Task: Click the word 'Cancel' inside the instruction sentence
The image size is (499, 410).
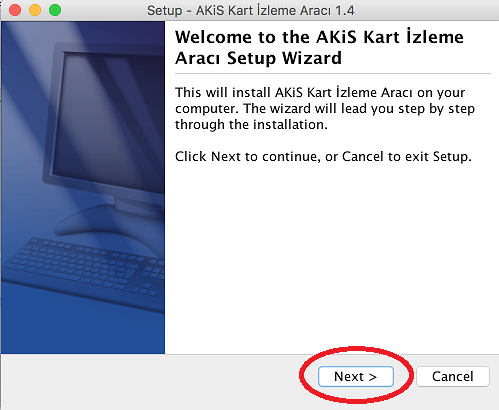Action: pos(363,156)
